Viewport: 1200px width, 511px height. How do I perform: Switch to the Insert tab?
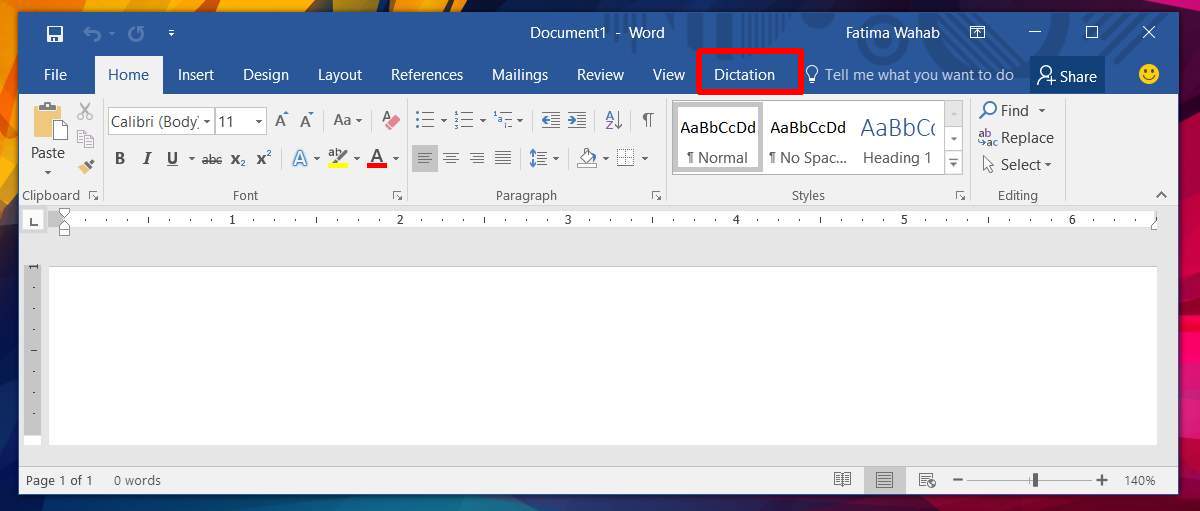point(196,75)
